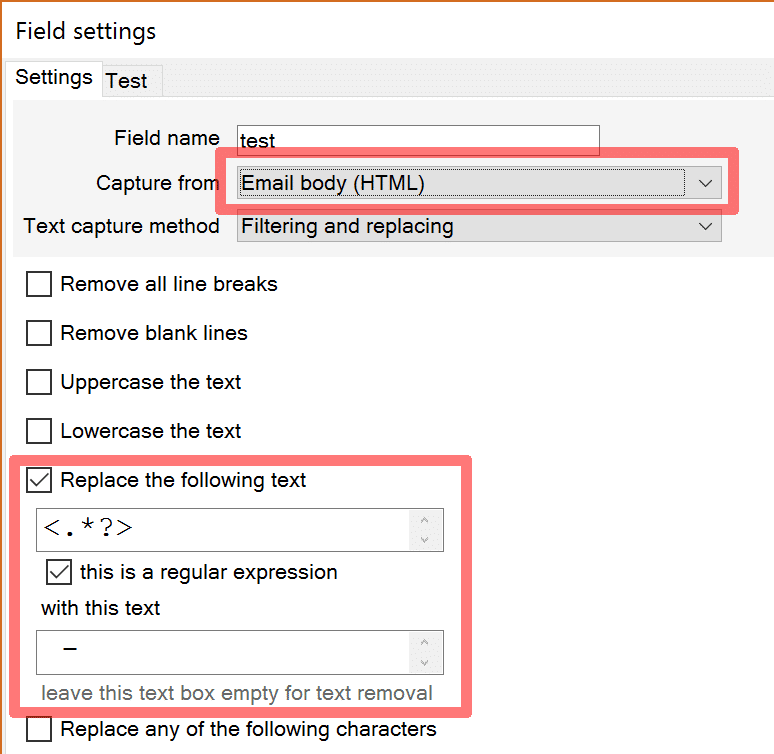The height and width of the screenshot is (754, 774).
Task: Enable Lowercase the text checkbox
Action: (39, 431)
